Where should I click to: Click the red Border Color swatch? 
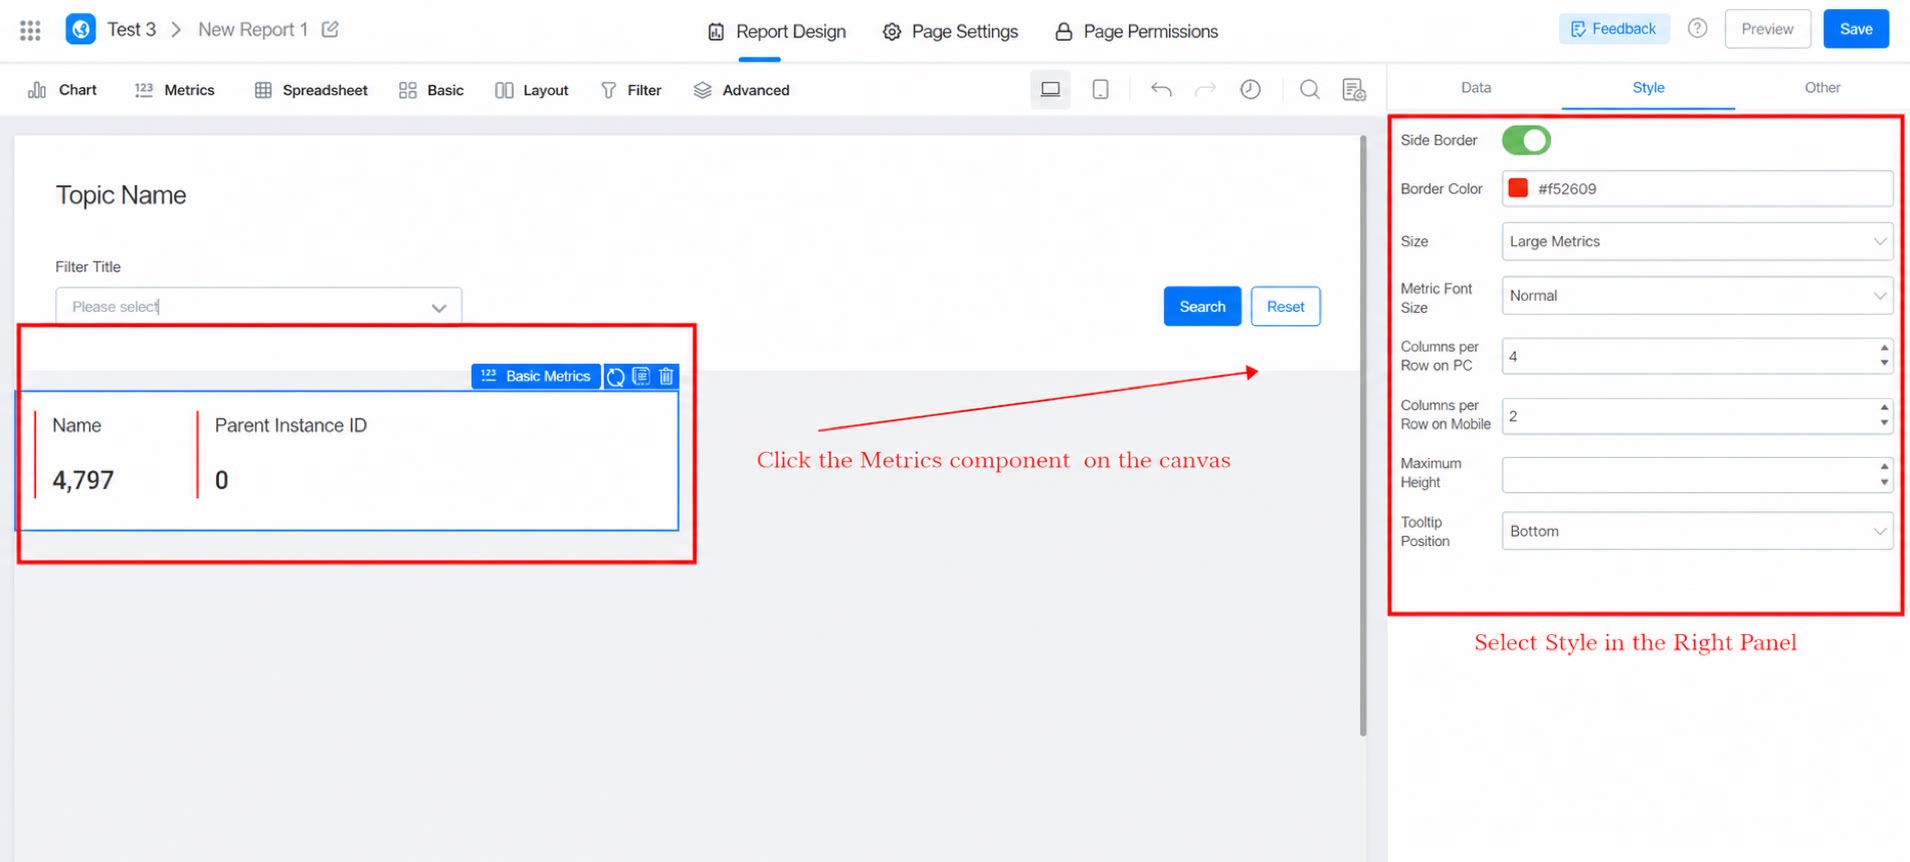[x=1518, y=188]
